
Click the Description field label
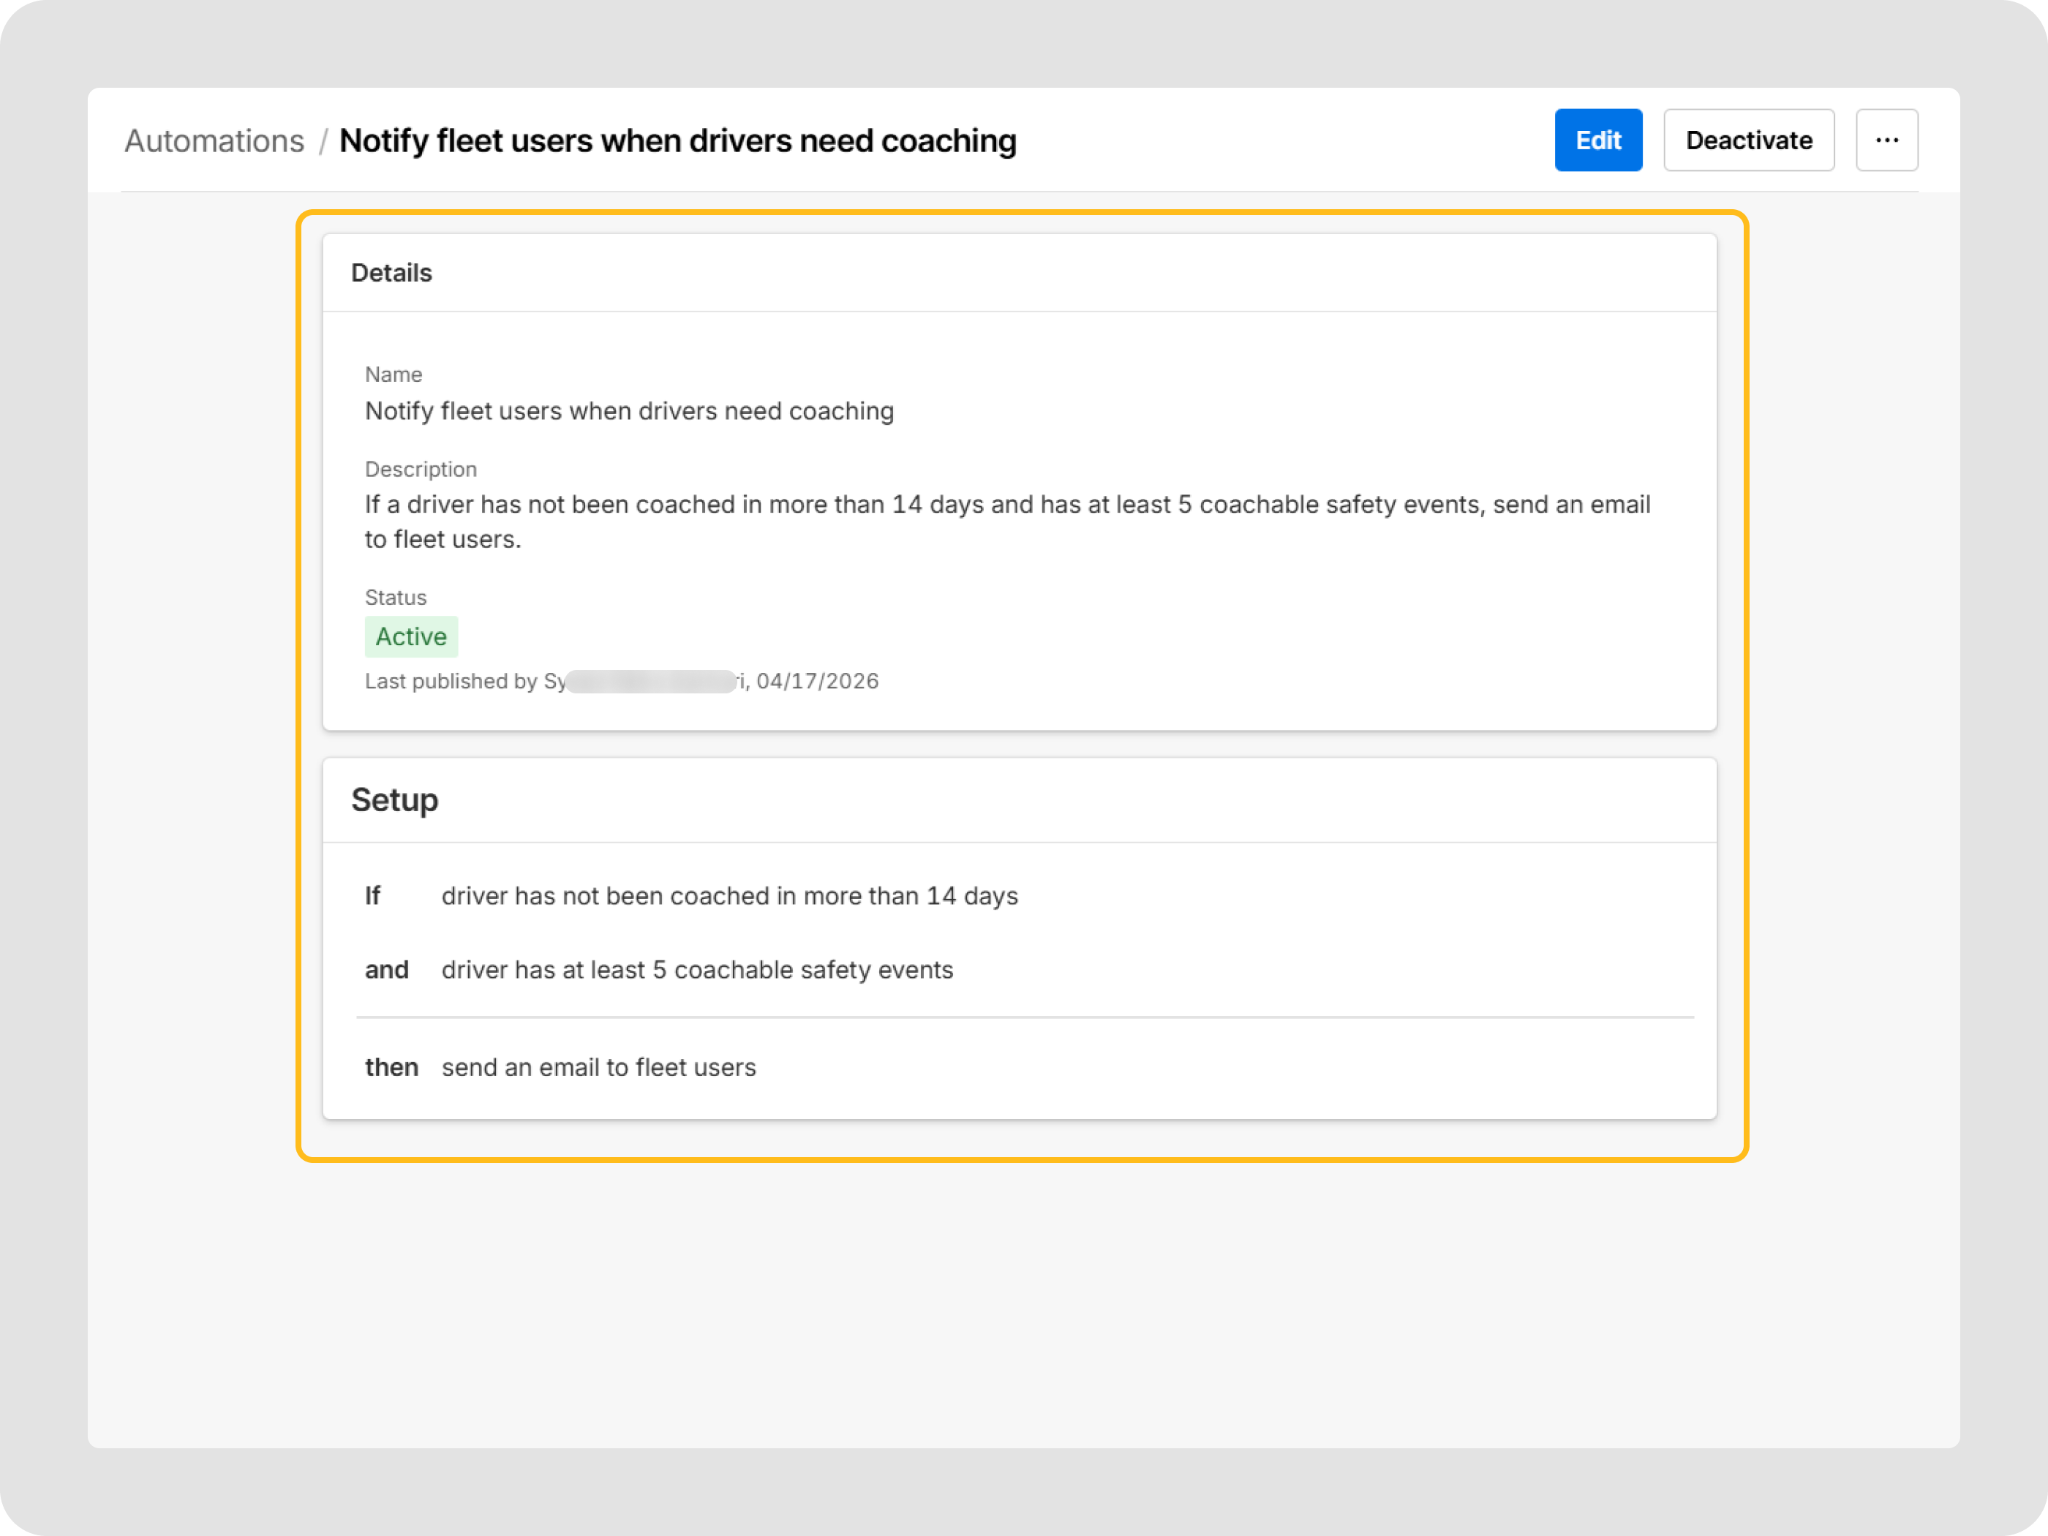(x=420, y=470)
